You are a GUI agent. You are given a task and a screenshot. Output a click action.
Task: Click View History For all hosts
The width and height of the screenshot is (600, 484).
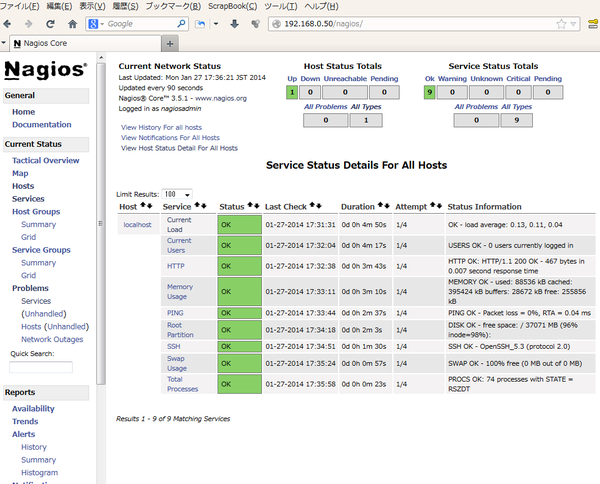(x=161, y=127)
